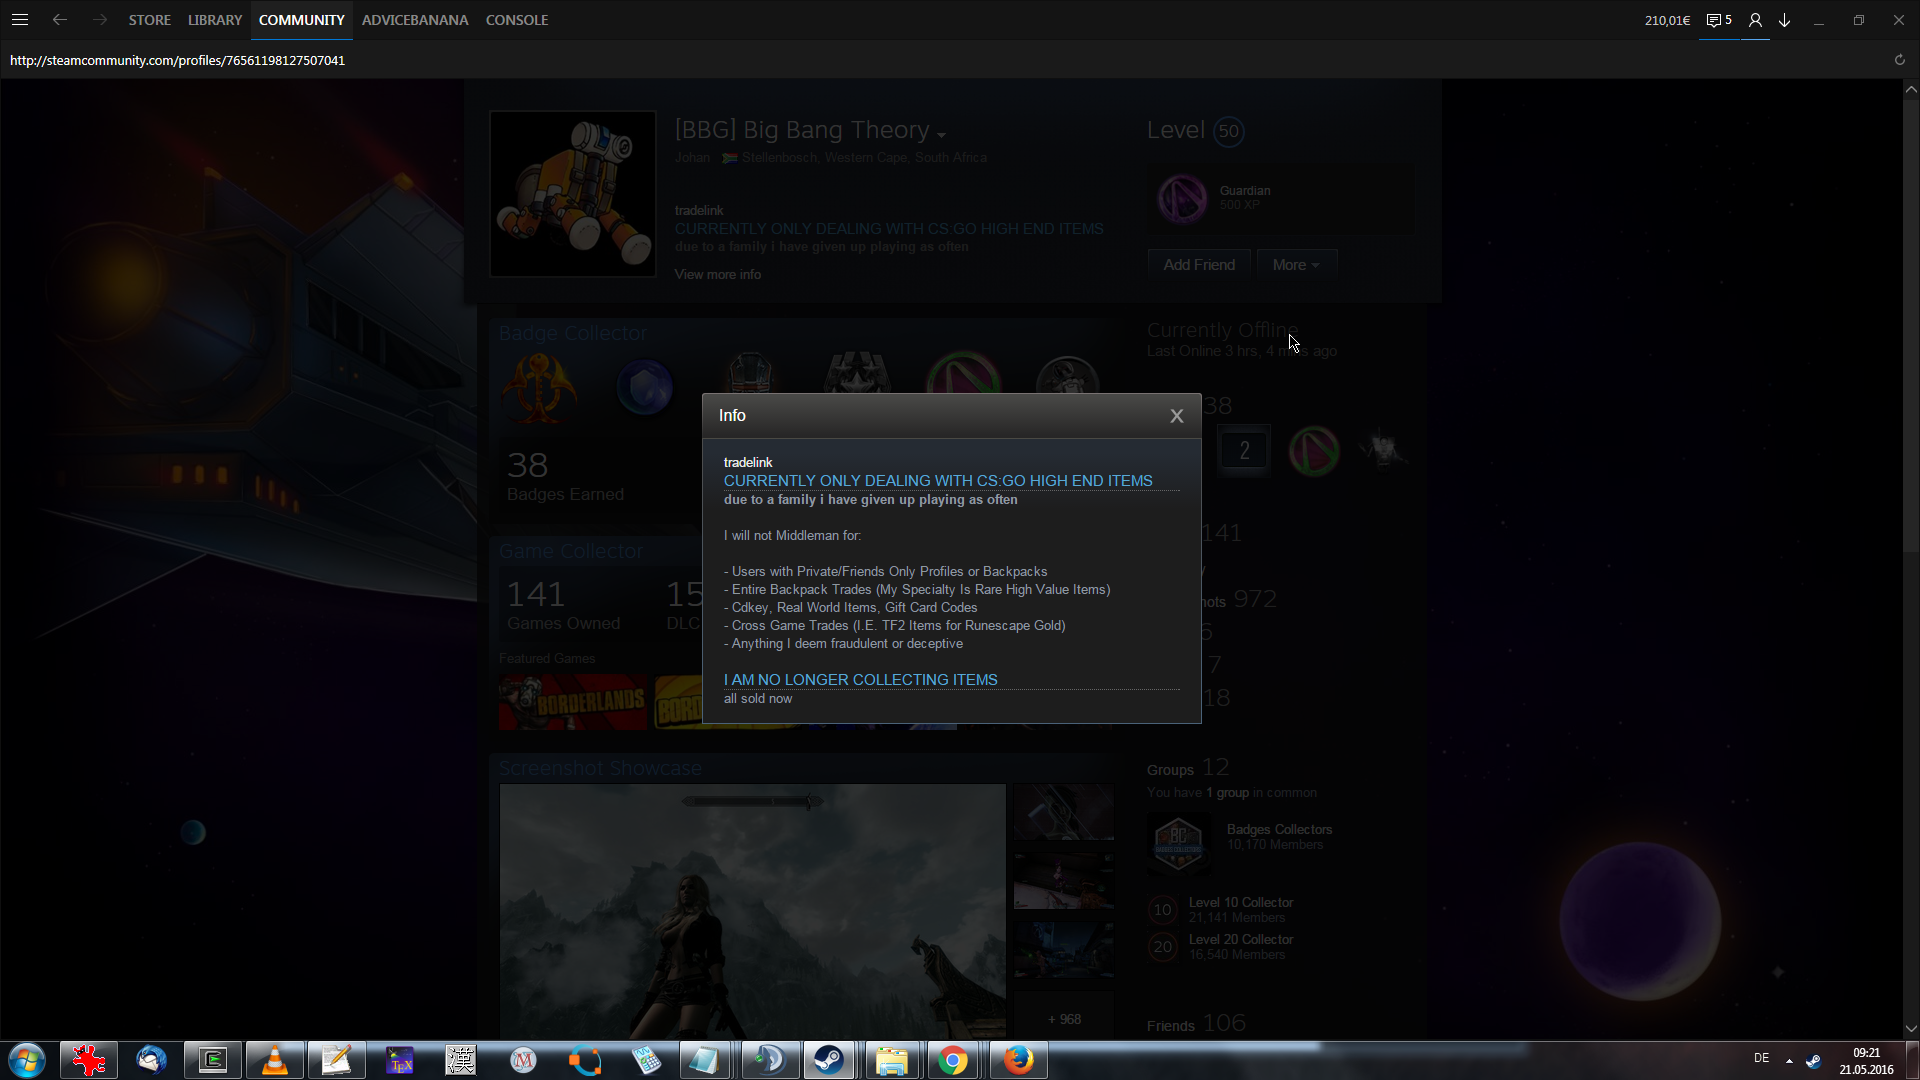Open the CONSOLE tab
The width and height of the screenshot is (1920, 1080).
(517, 20)
